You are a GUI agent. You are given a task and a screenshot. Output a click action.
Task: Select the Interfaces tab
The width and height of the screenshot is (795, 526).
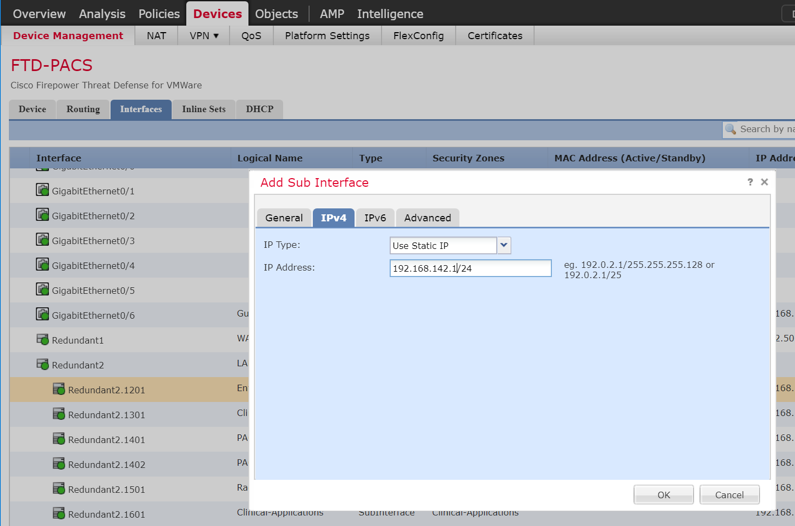[141, 109]
